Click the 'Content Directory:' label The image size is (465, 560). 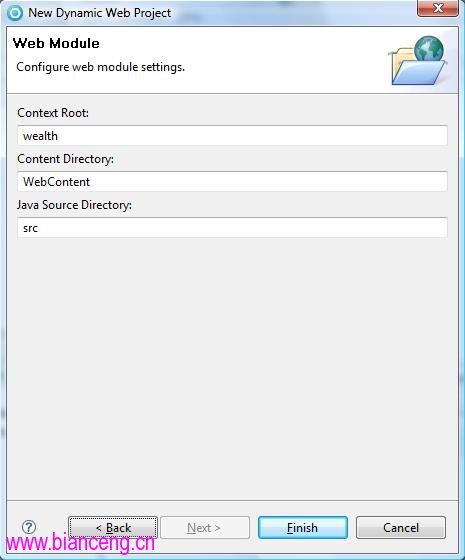(x=65, y=159)
